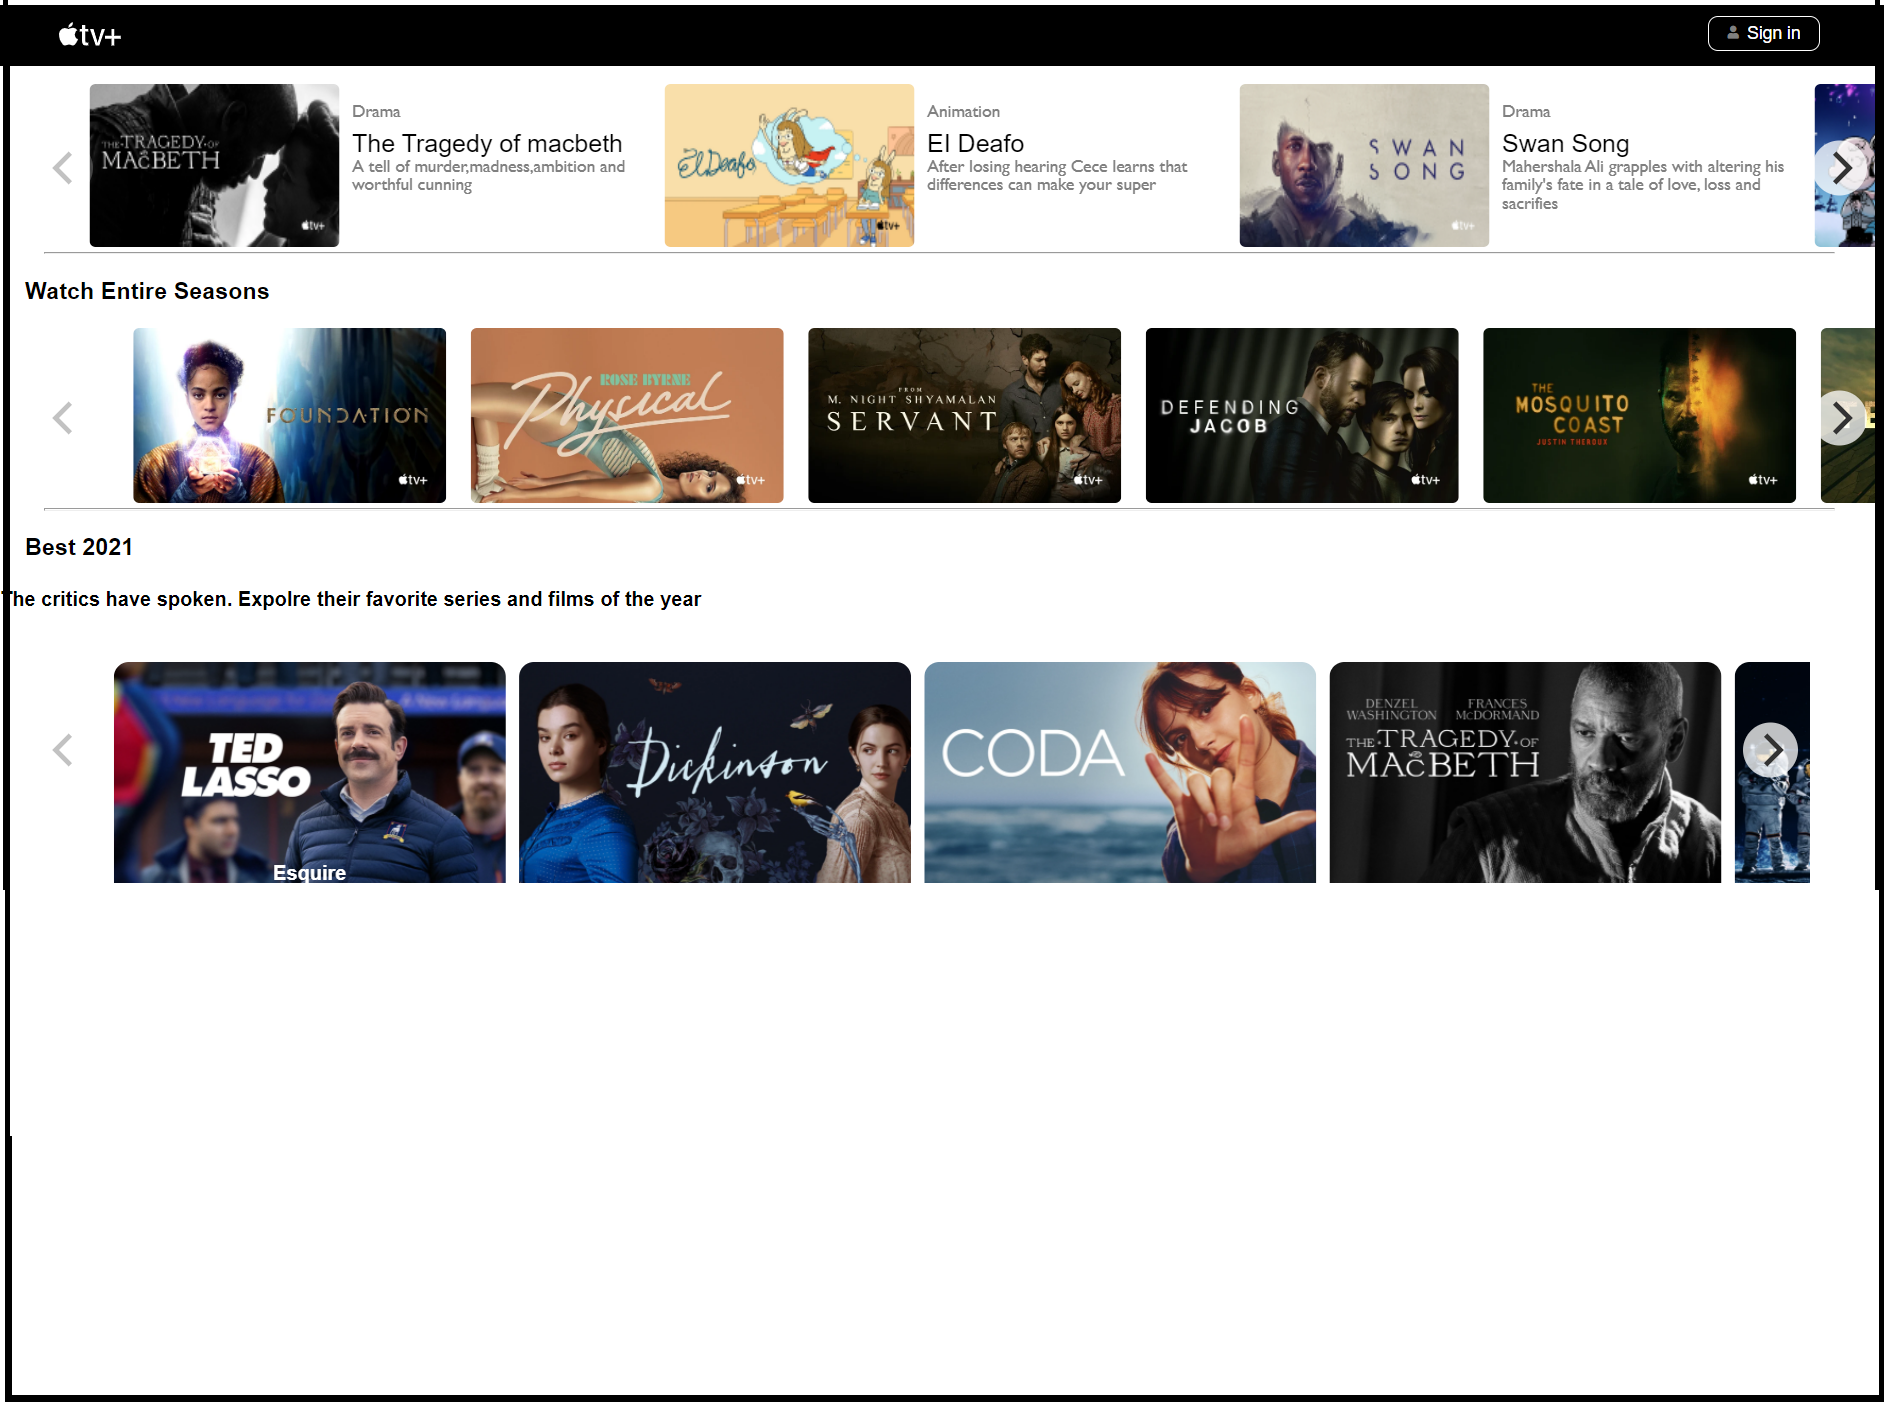Image resolution: width=1887 pixels, height=1414 pixels.
Task: Open the Foundation series thumbnail
Action: (x=289, y=415)
